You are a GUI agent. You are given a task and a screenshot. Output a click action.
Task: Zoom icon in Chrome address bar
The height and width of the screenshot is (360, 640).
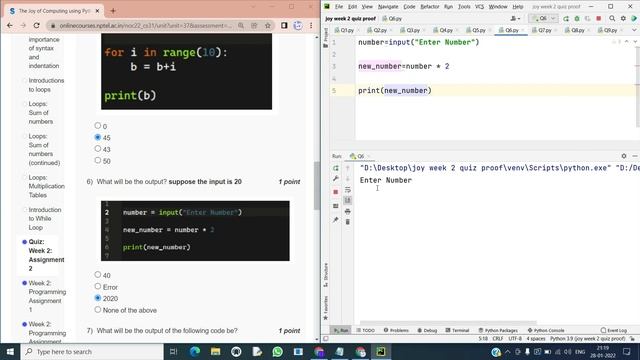coord(241,25)
